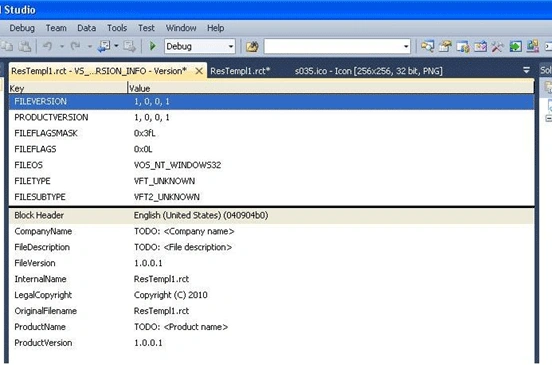552x365 pixels.
Task: Click the 0x3fL value
Action: click(x=145, y=133)
